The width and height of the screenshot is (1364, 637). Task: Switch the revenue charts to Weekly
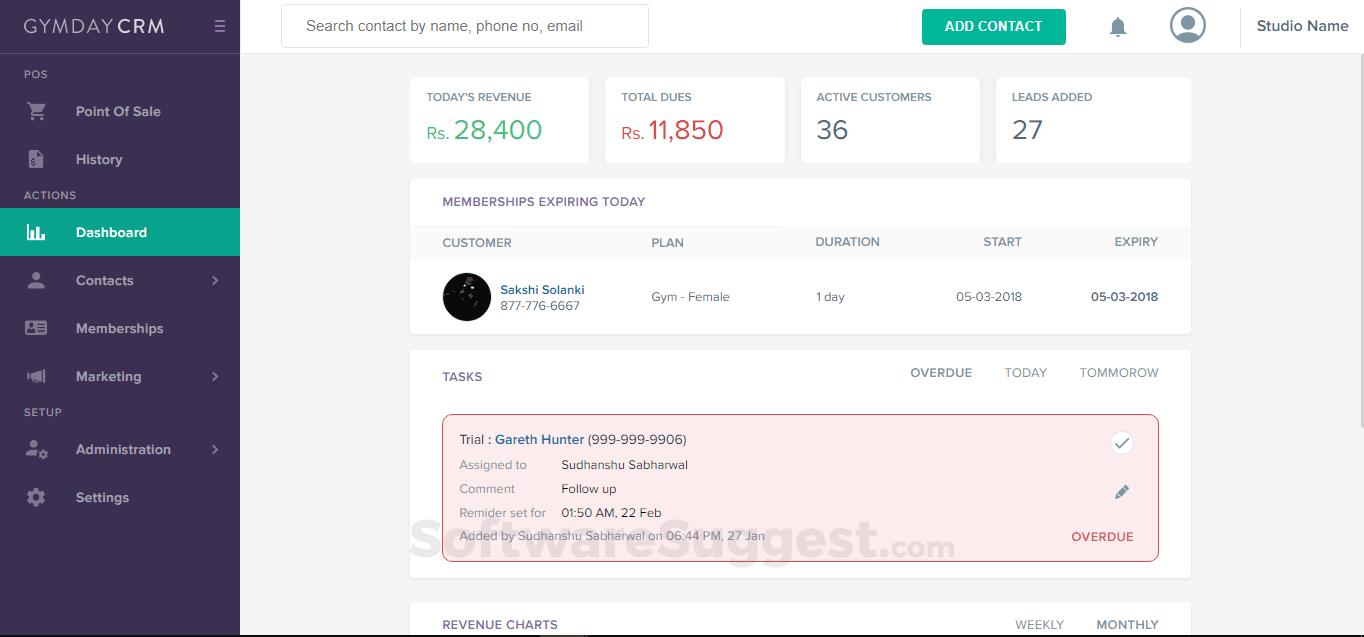[x=1039, y=625]
